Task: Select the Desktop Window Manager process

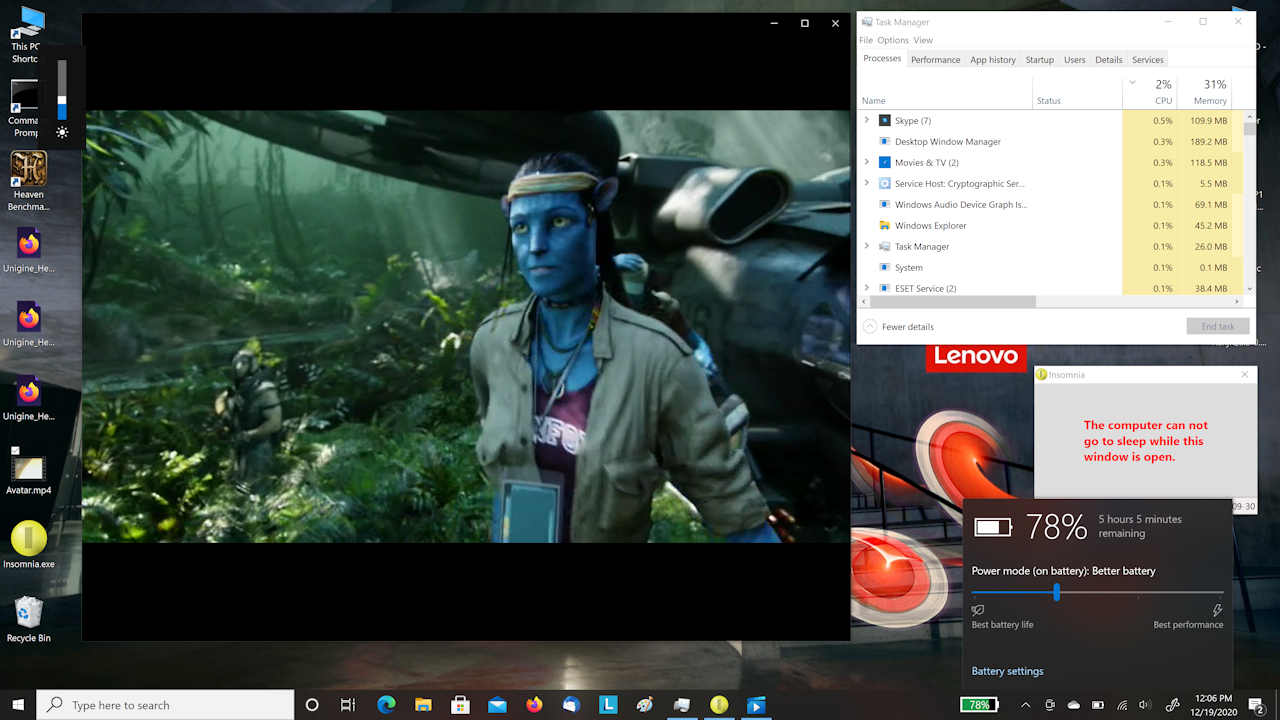Action: [x=1050, y=141]
